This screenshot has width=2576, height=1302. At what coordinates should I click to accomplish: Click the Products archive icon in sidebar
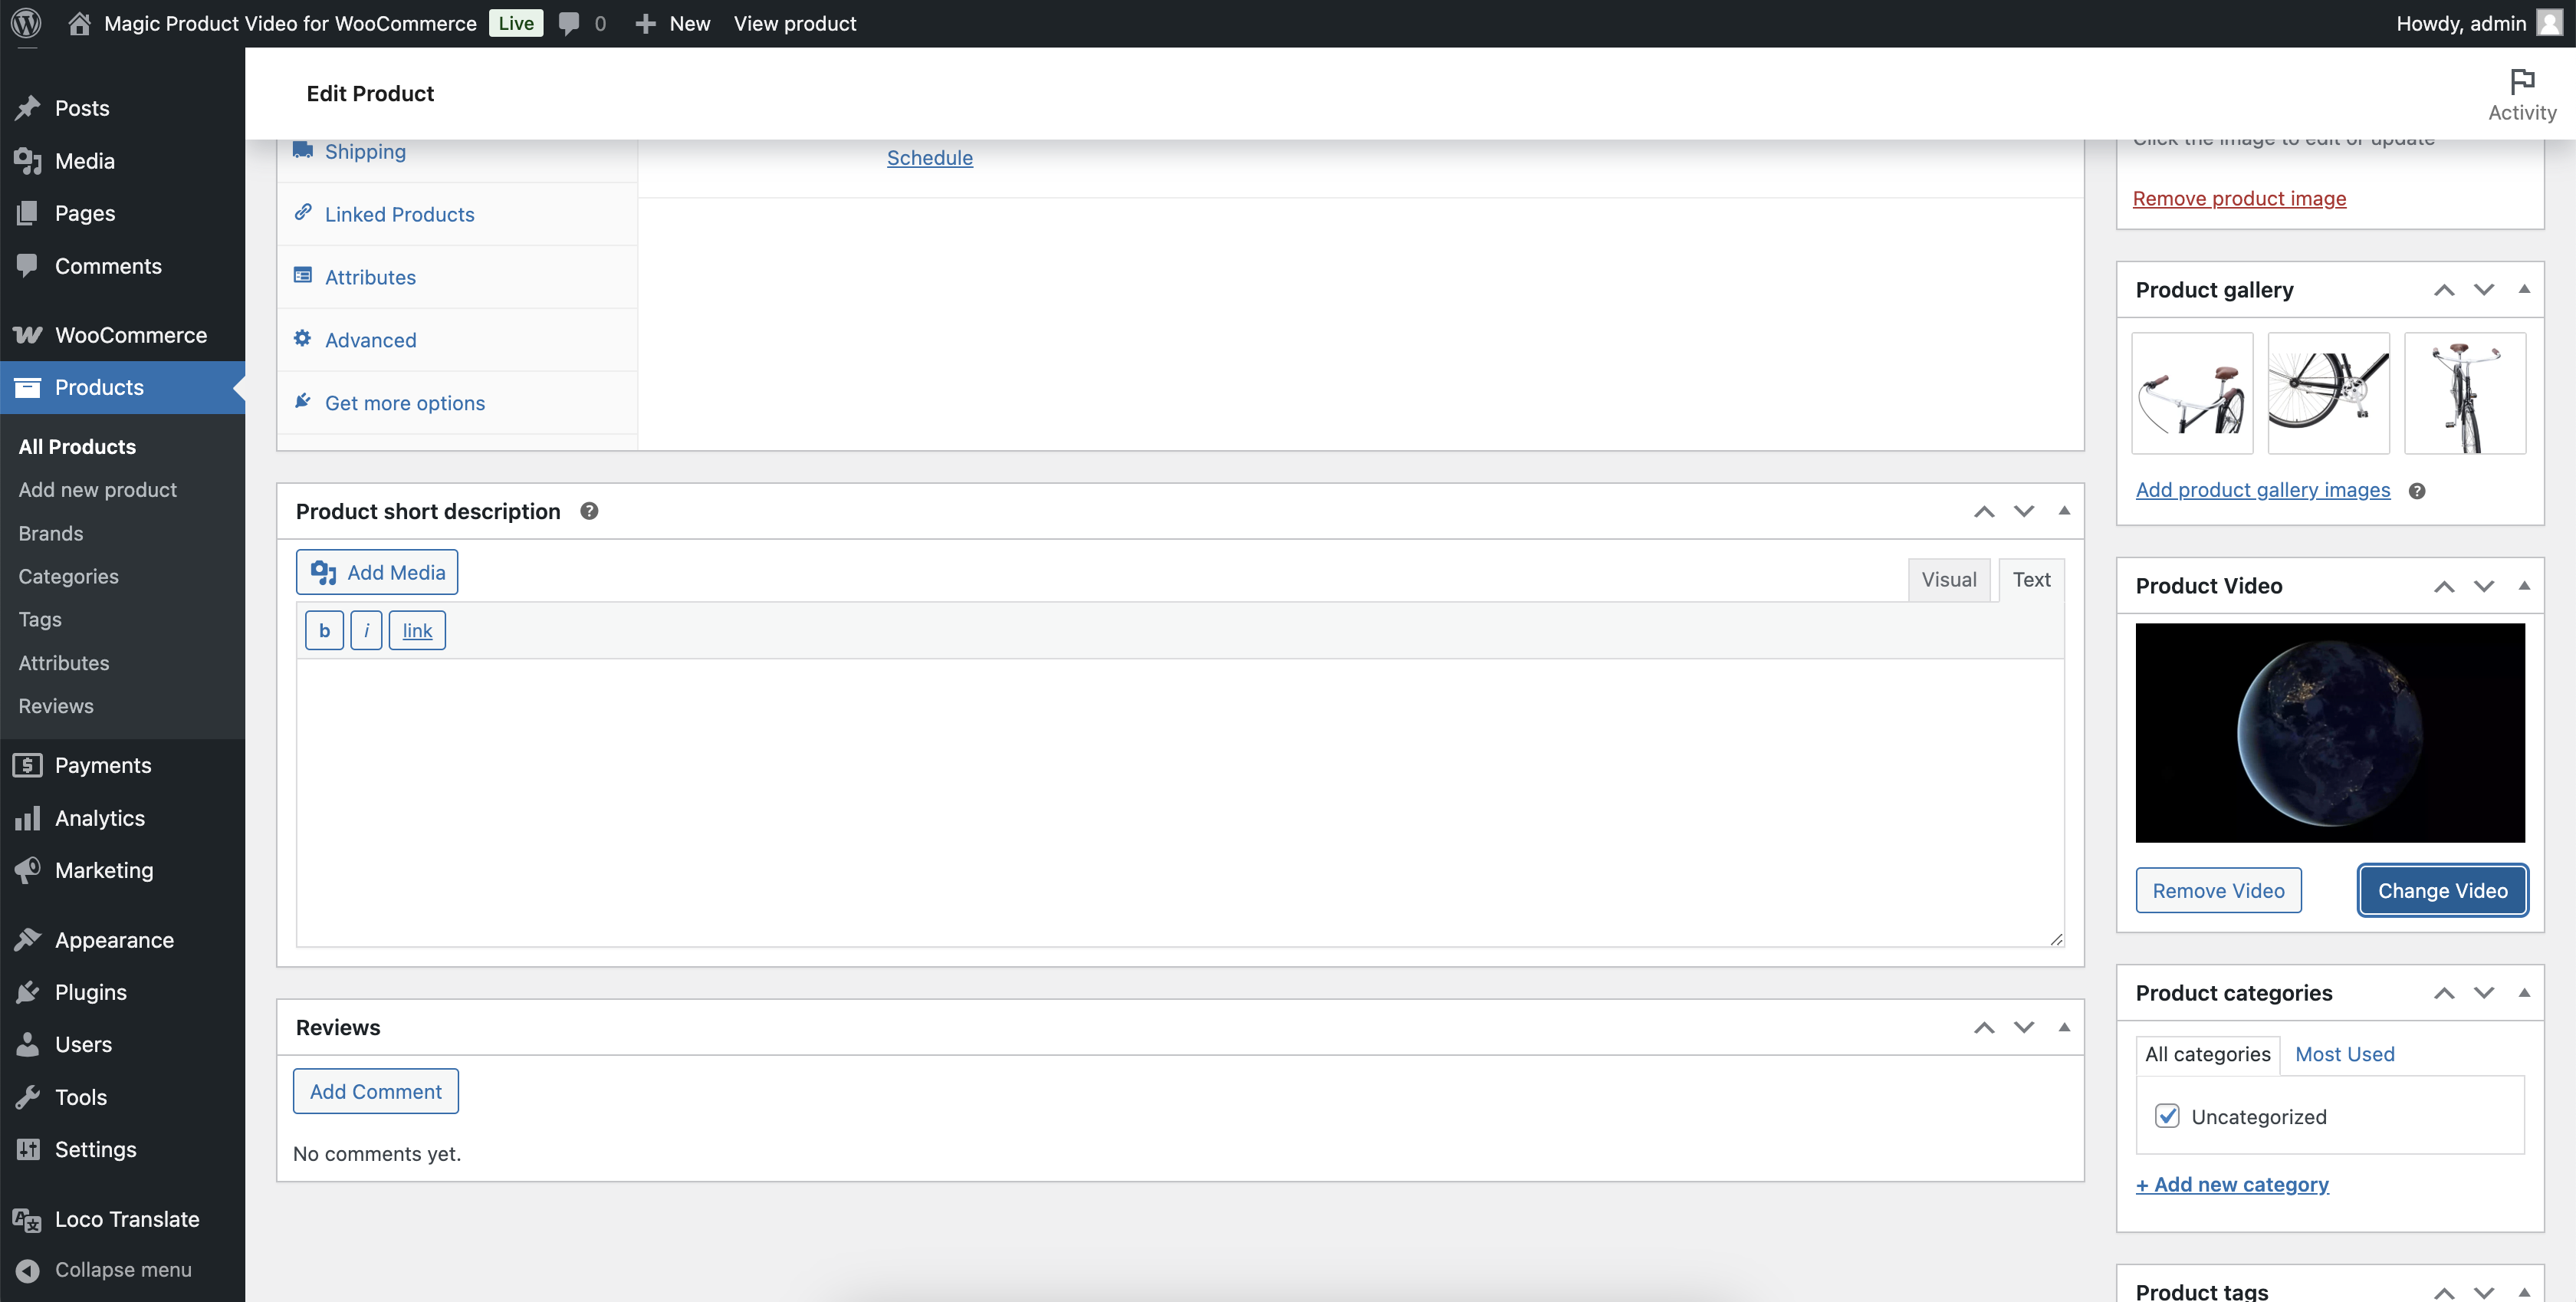pos(28,387)
